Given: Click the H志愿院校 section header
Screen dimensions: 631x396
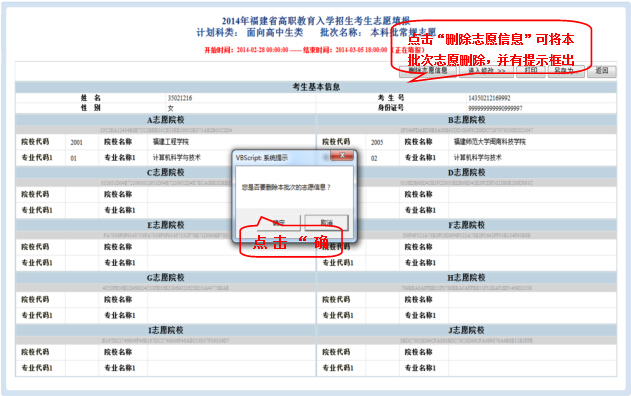Looking at the screenshot, I should click(467, 277).
